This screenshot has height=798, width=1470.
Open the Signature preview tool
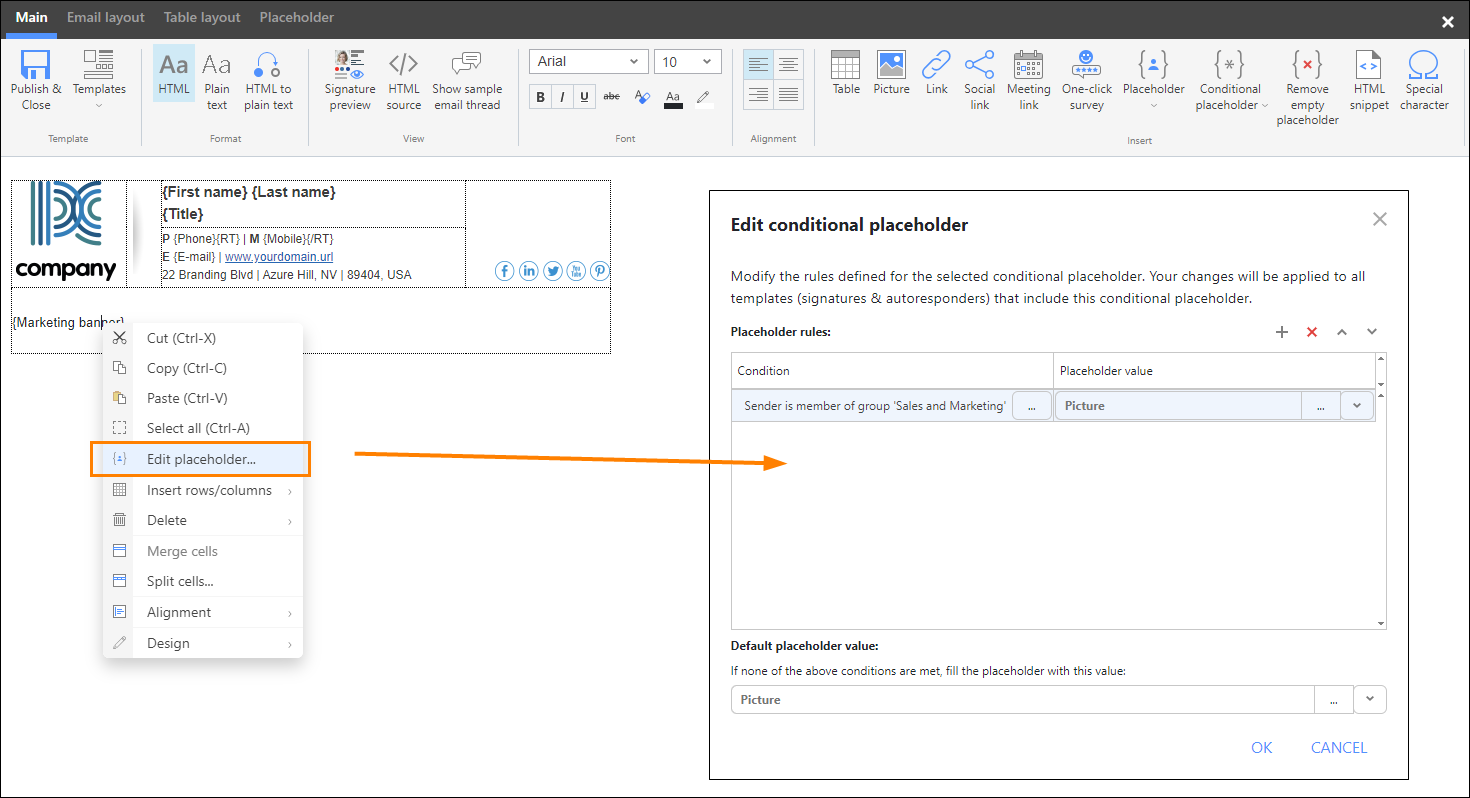tap(349, 80)
